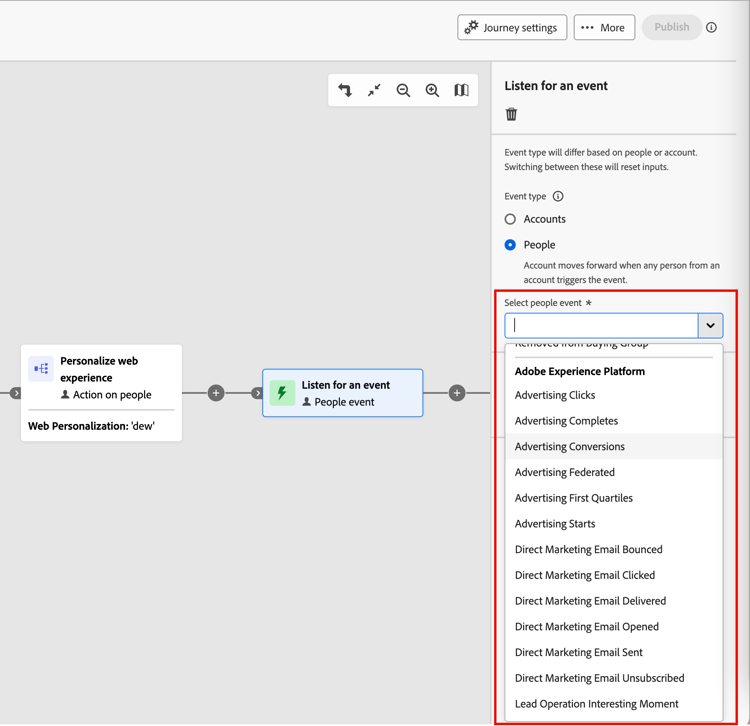Viewport: 750px width, 726px height.
Task: Click the fit-to-screen collapse arrows icon
Action: [374, 90]
